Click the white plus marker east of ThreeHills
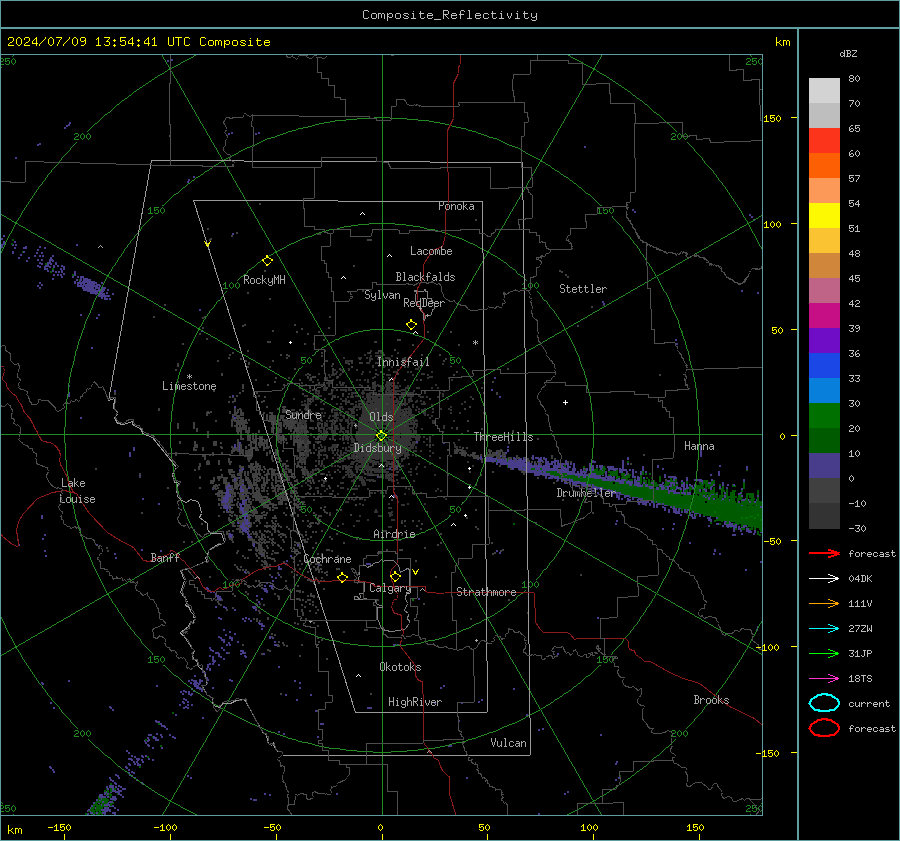The height and width of the screenshot is (841, 900). point(565,402)
